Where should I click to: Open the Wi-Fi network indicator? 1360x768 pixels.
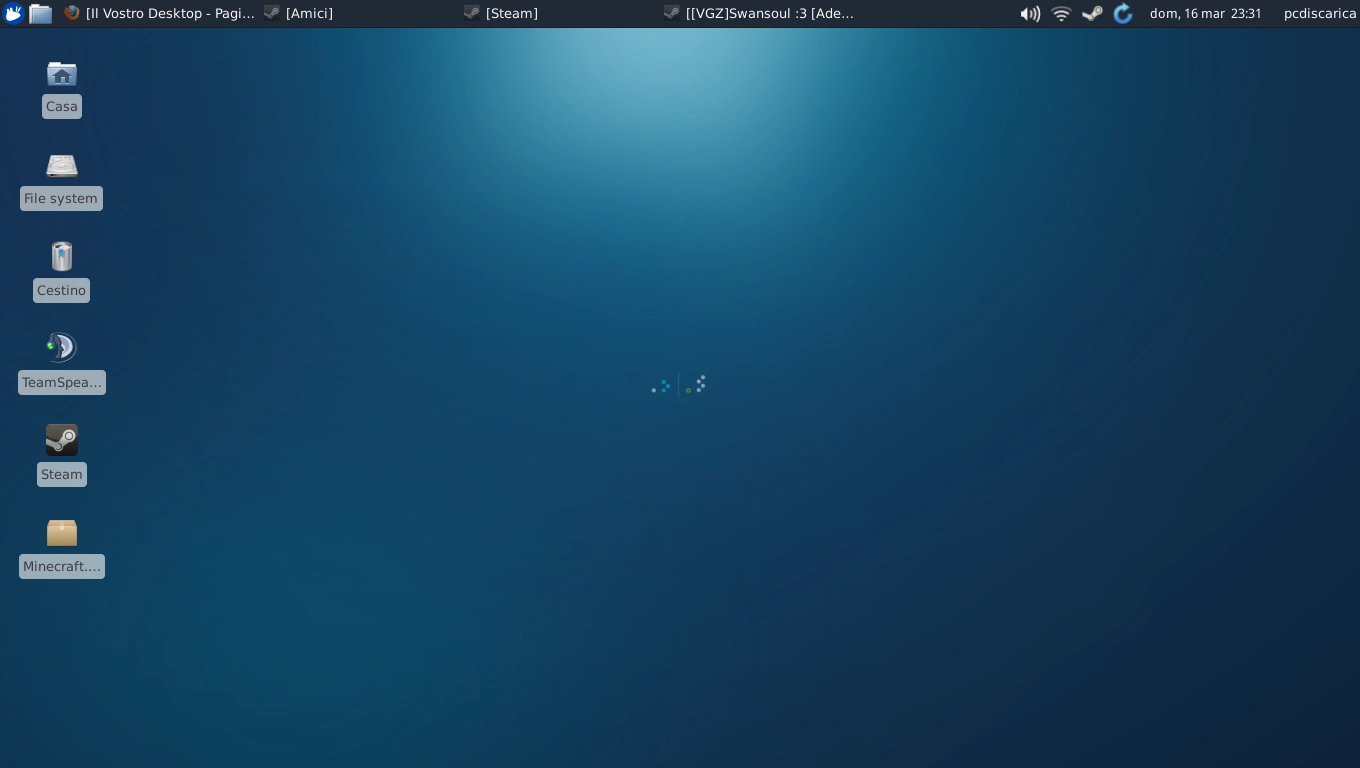tap(1061, 13)
